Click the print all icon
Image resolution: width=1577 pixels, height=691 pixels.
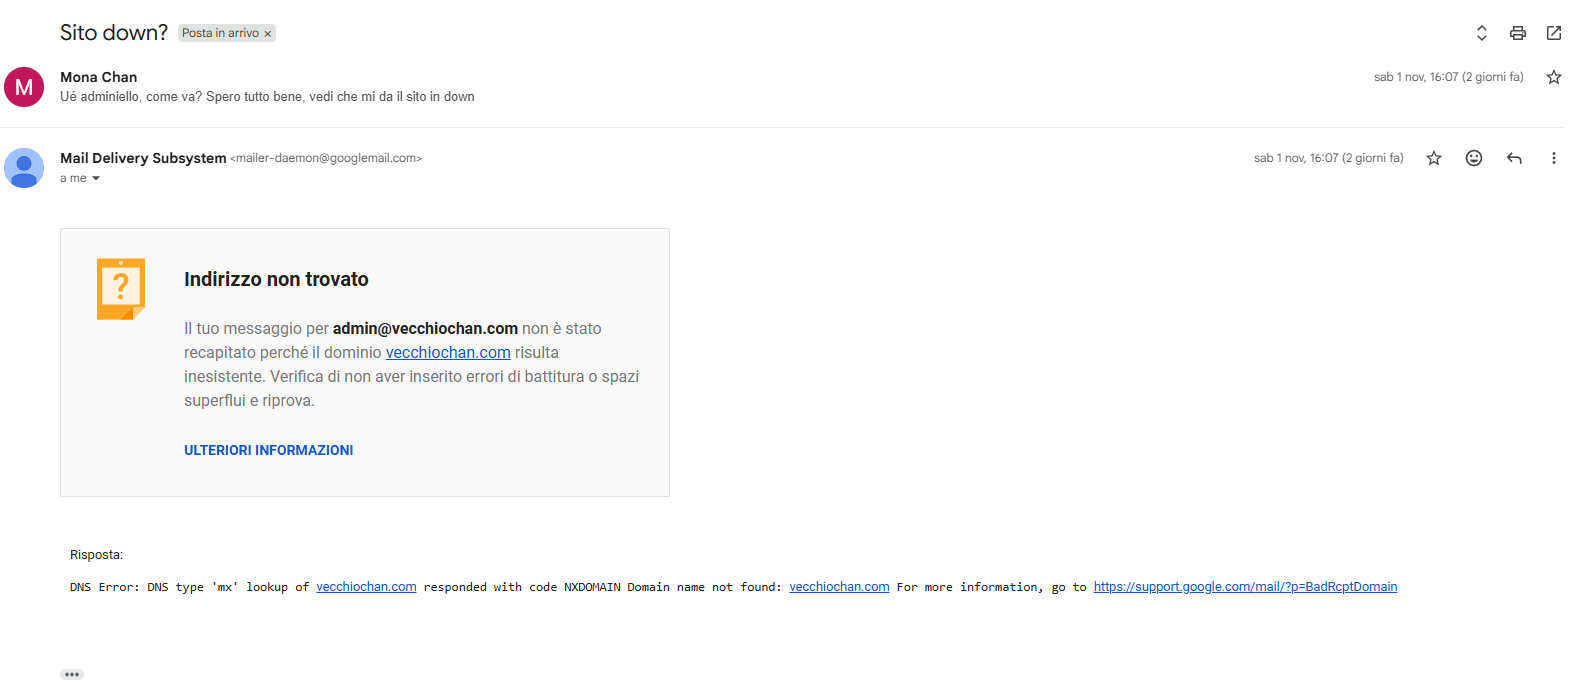(x=1517, y=33)
